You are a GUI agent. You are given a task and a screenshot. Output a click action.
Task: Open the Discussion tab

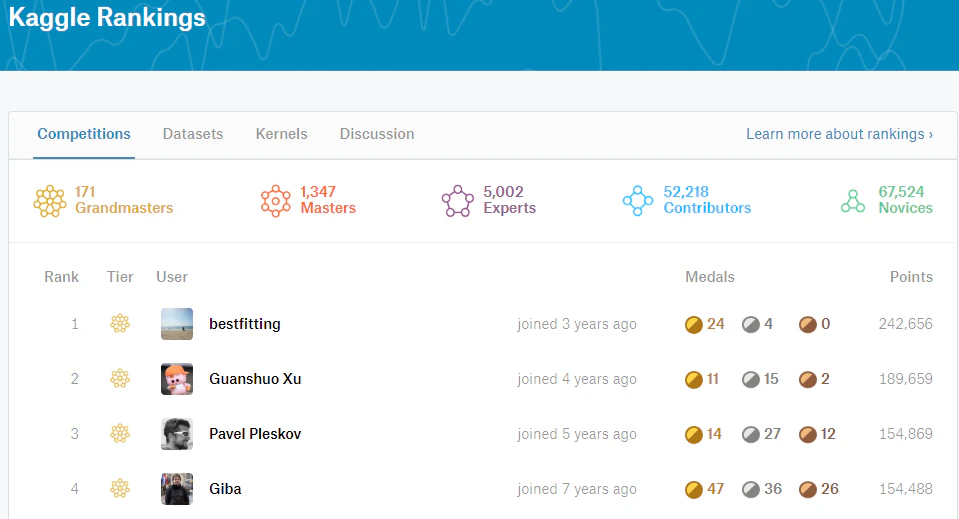[x=377, y=134]
